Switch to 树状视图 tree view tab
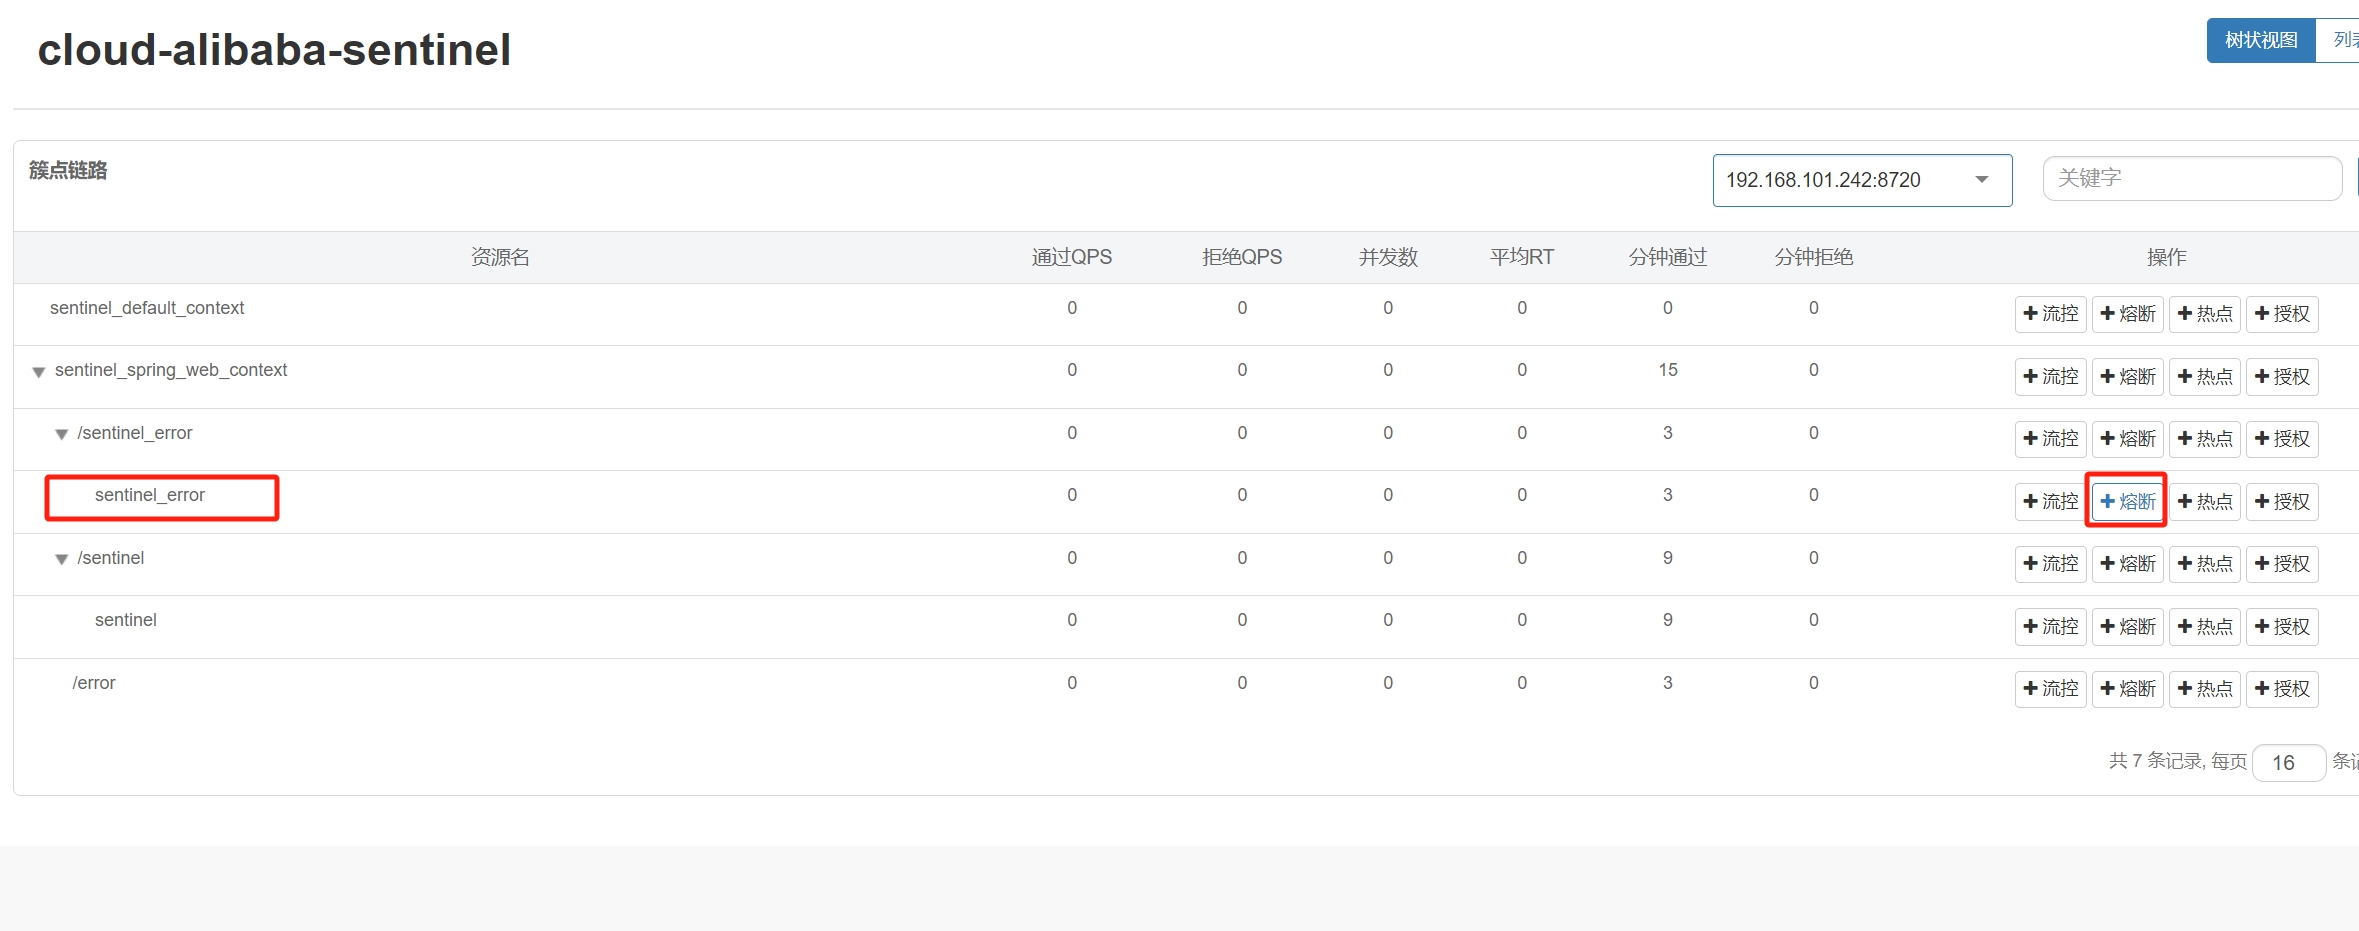The height and width of the screenshot is (931, 2359). click(x=2260, y=40)
